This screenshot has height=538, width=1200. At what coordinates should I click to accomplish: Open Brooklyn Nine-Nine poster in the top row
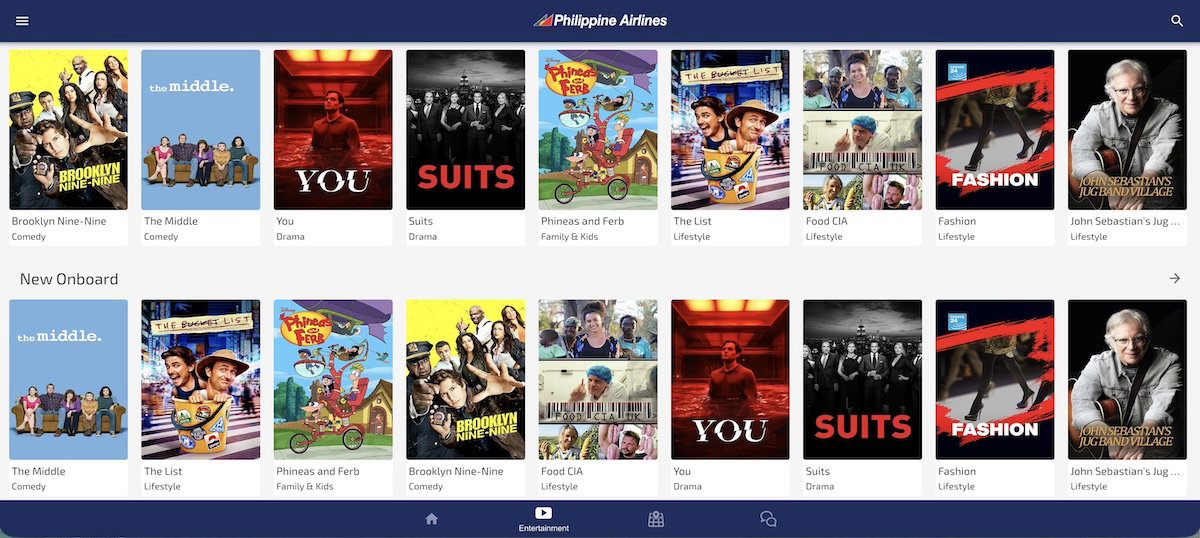pos(69,130)
